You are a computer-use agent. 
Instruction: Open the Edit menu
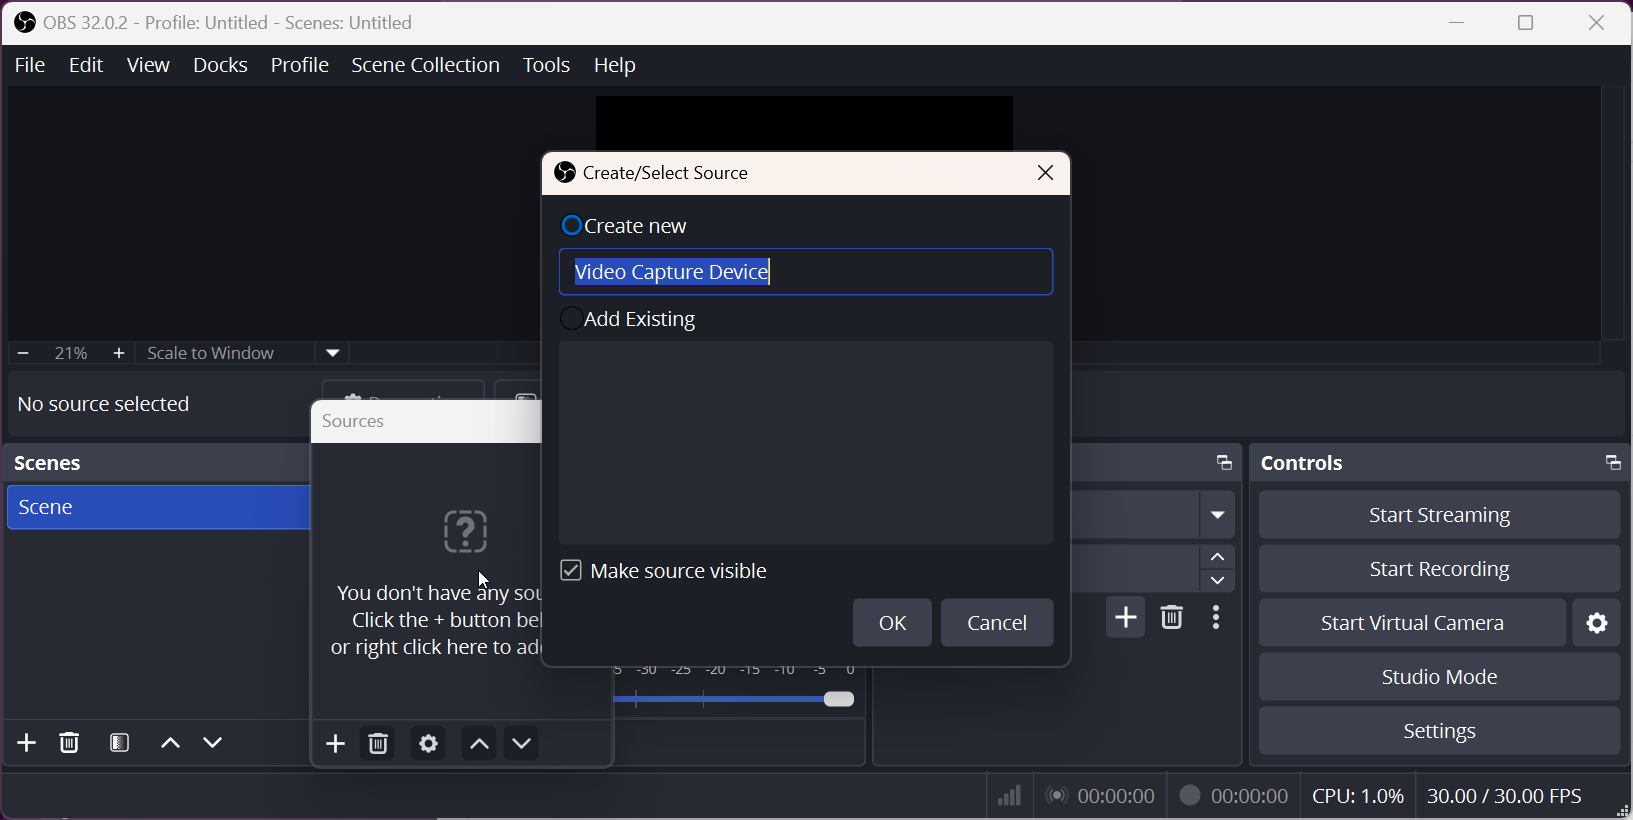pyautogui.click(x=86, y=65)
